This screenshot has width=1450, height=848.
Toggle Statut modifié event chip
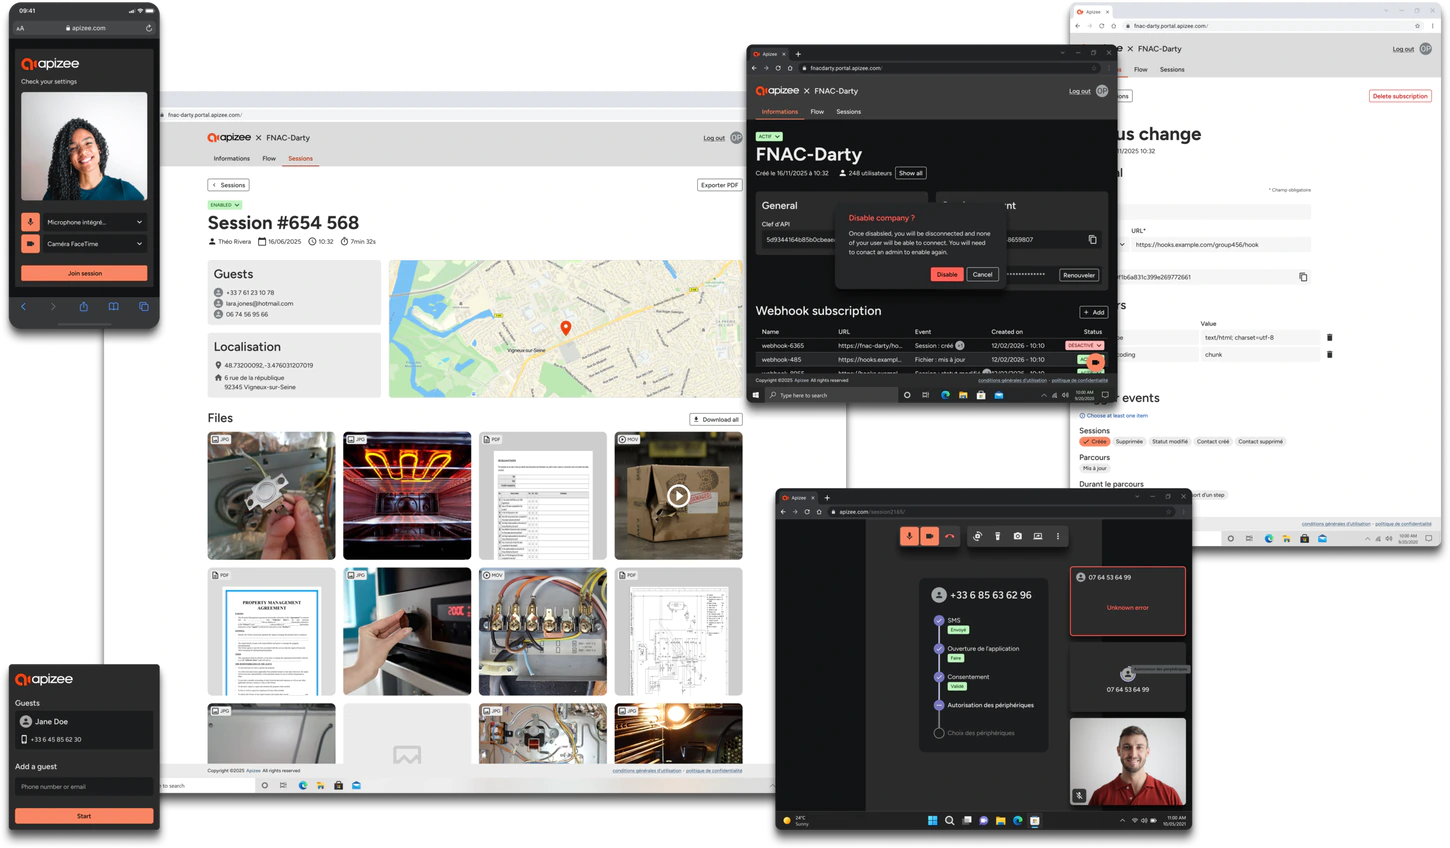point(1170,442)
